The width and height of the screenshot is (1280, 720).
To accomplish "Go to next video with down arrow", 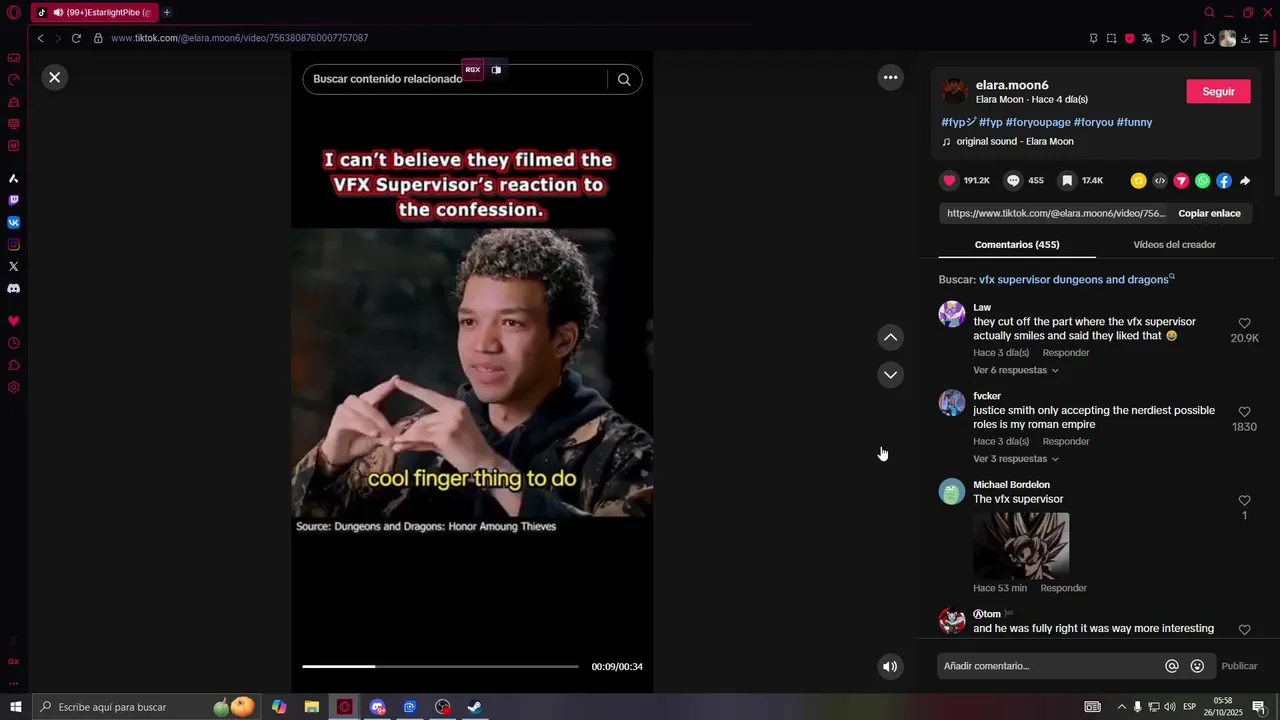I will pos(890,375).
